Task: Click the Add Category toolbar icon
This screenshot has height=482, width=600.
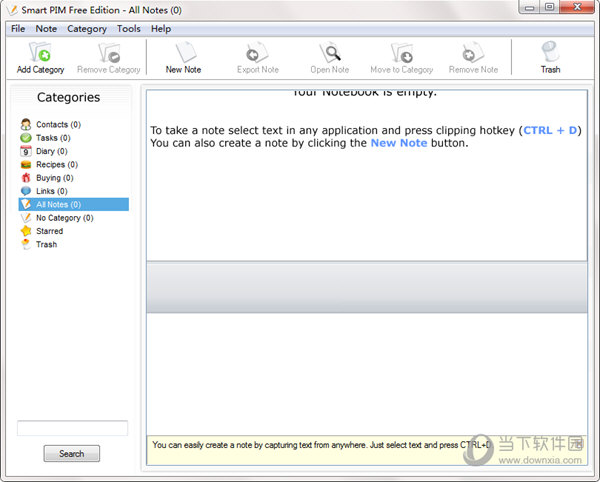Action: [x=40, y=52]
